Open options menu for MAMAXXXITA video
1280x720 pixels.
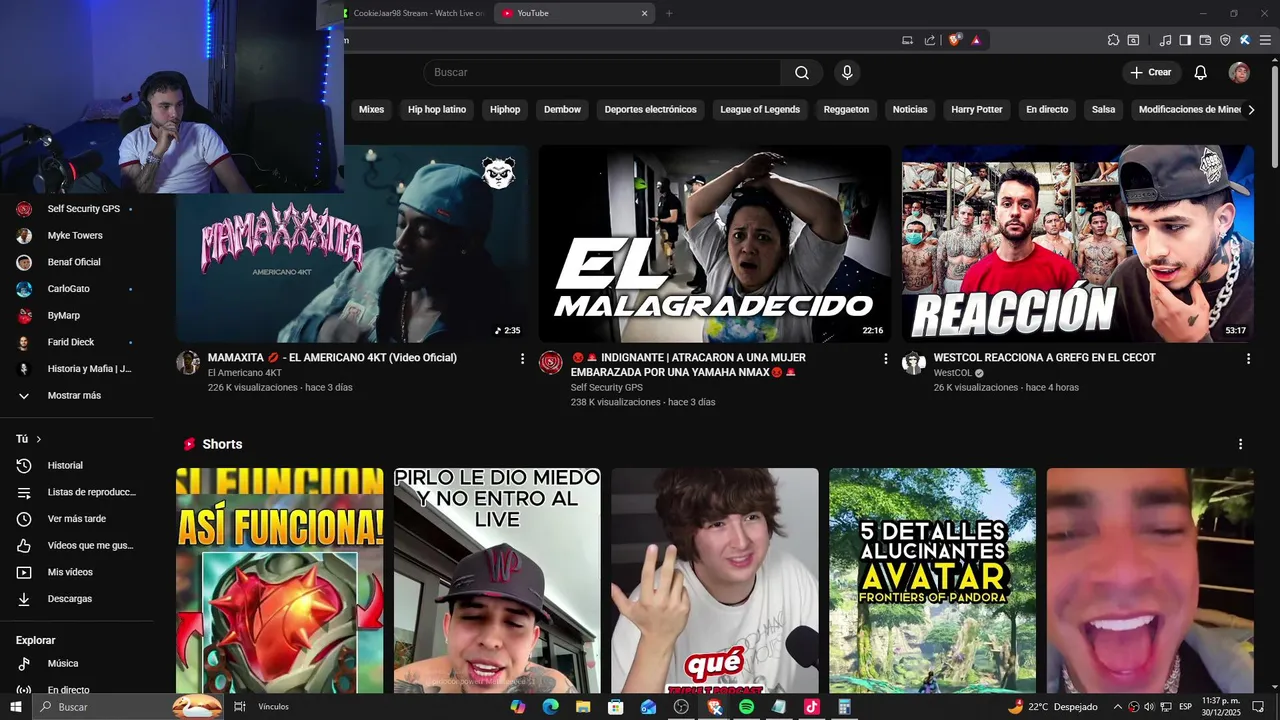point(522,358)
